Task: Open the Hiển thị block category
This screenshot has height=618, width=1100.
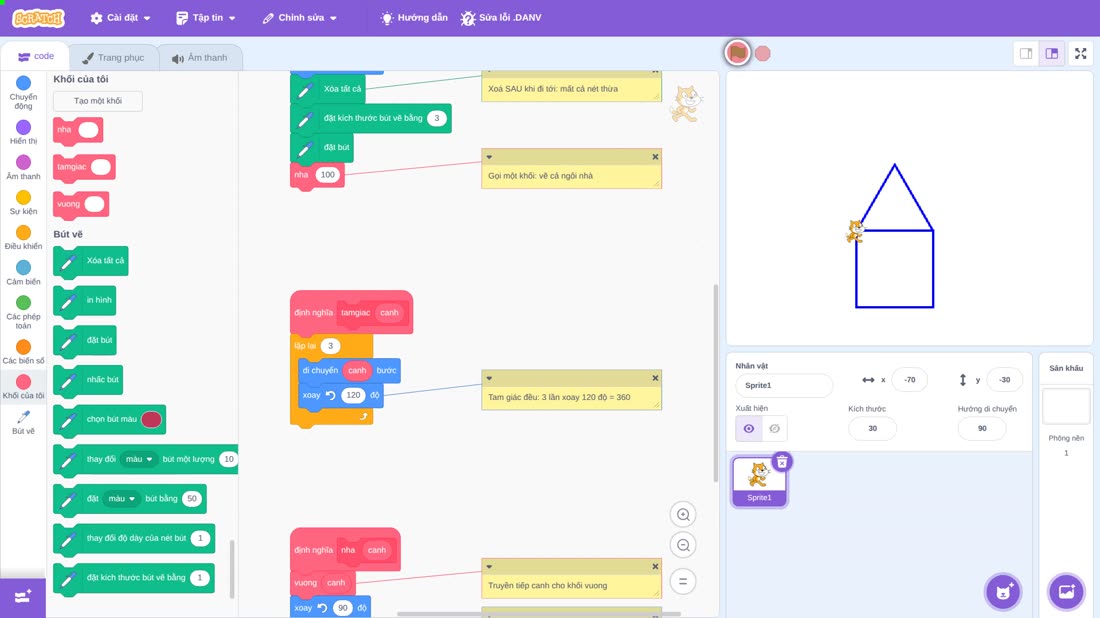Action: pyautogui.click(x=23, y=132)
